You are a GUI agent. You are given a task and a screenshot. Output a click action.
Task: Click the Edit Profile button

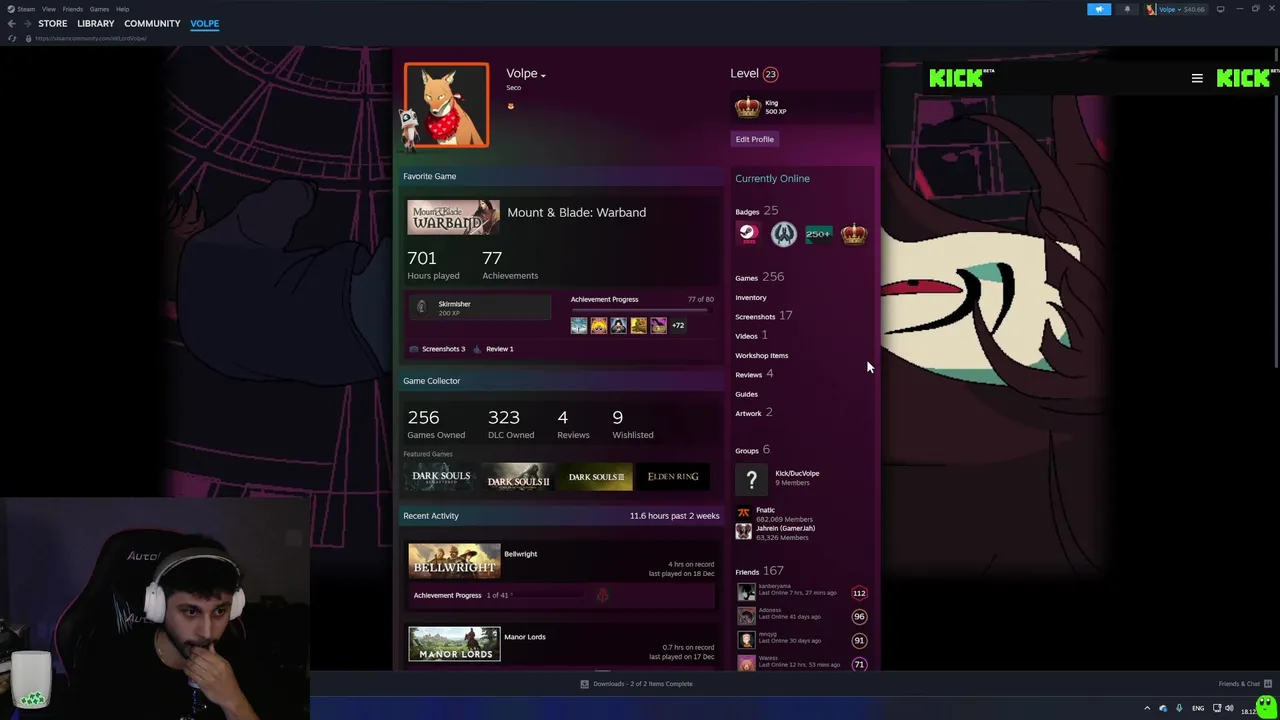[755, 139]
